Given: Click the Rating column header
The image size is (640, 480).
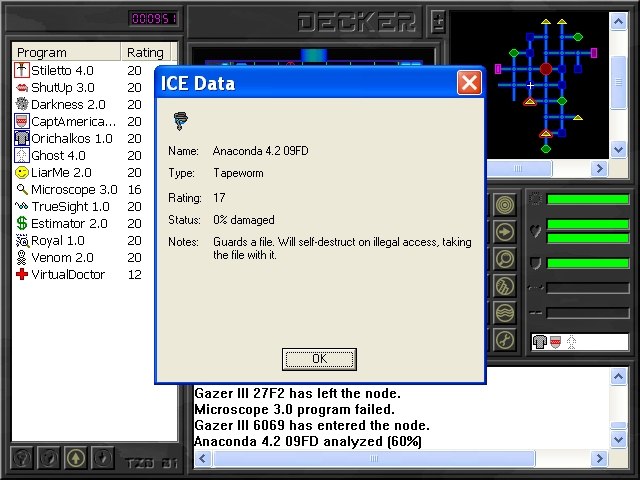Looking at the screenshot, I should 145,52.
